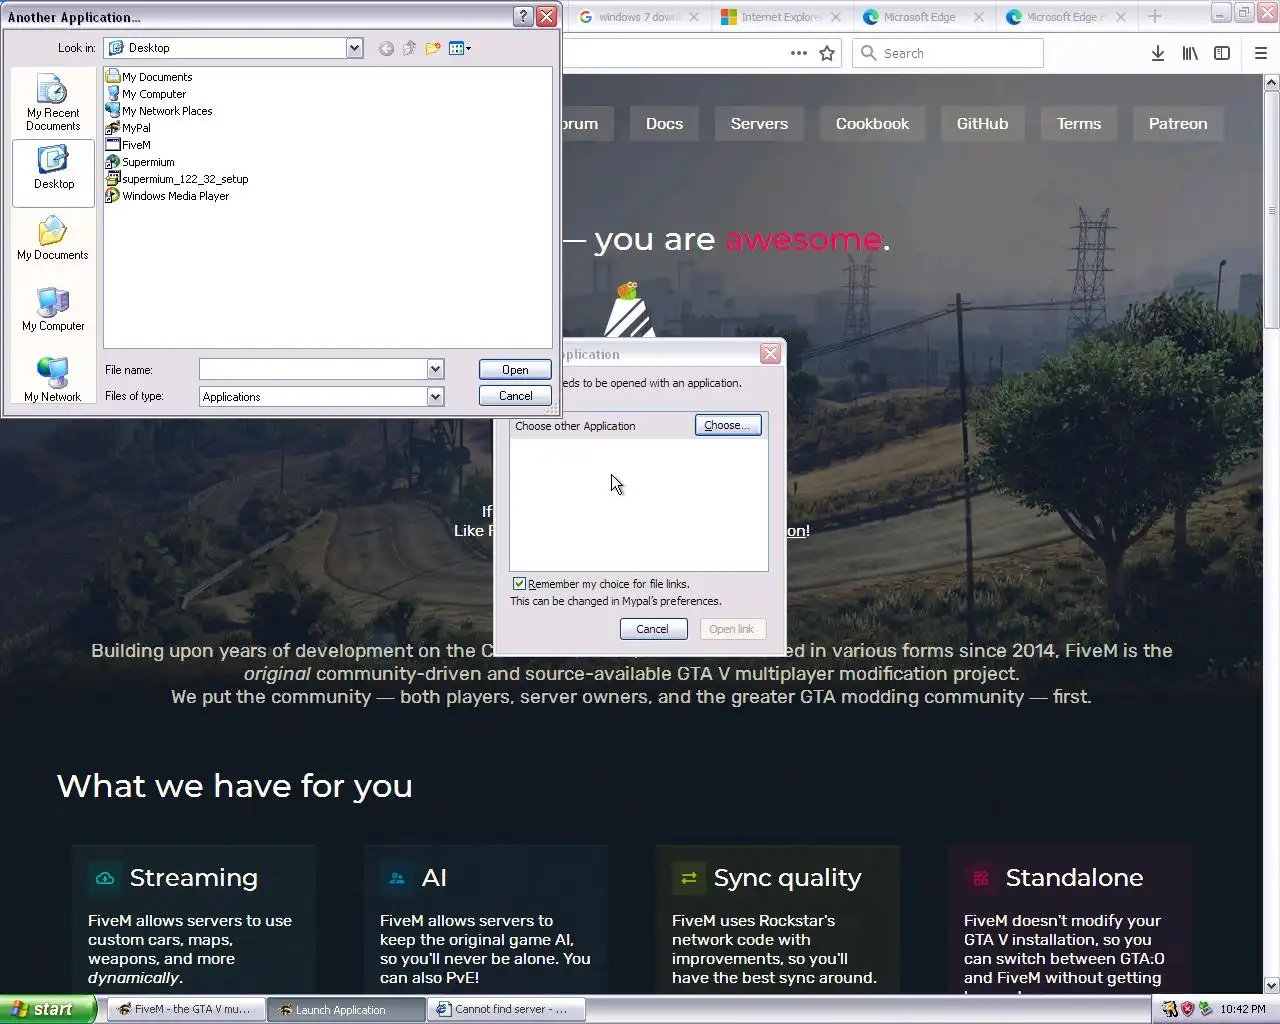The width and height of the screenshot is (1280, 1024).
Task: Create a new folder in the file dialog
Action: pos(433,48)
